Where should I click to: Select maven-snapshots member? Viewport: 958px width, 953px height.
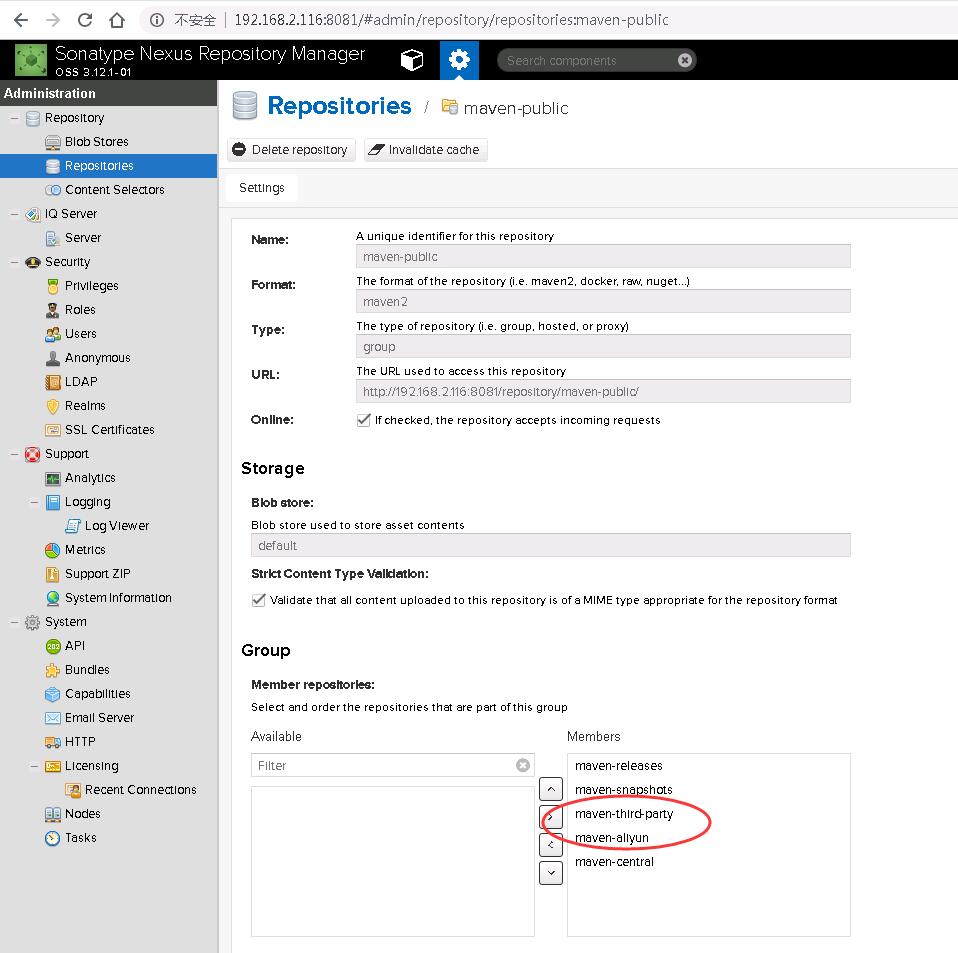point(709,790)
